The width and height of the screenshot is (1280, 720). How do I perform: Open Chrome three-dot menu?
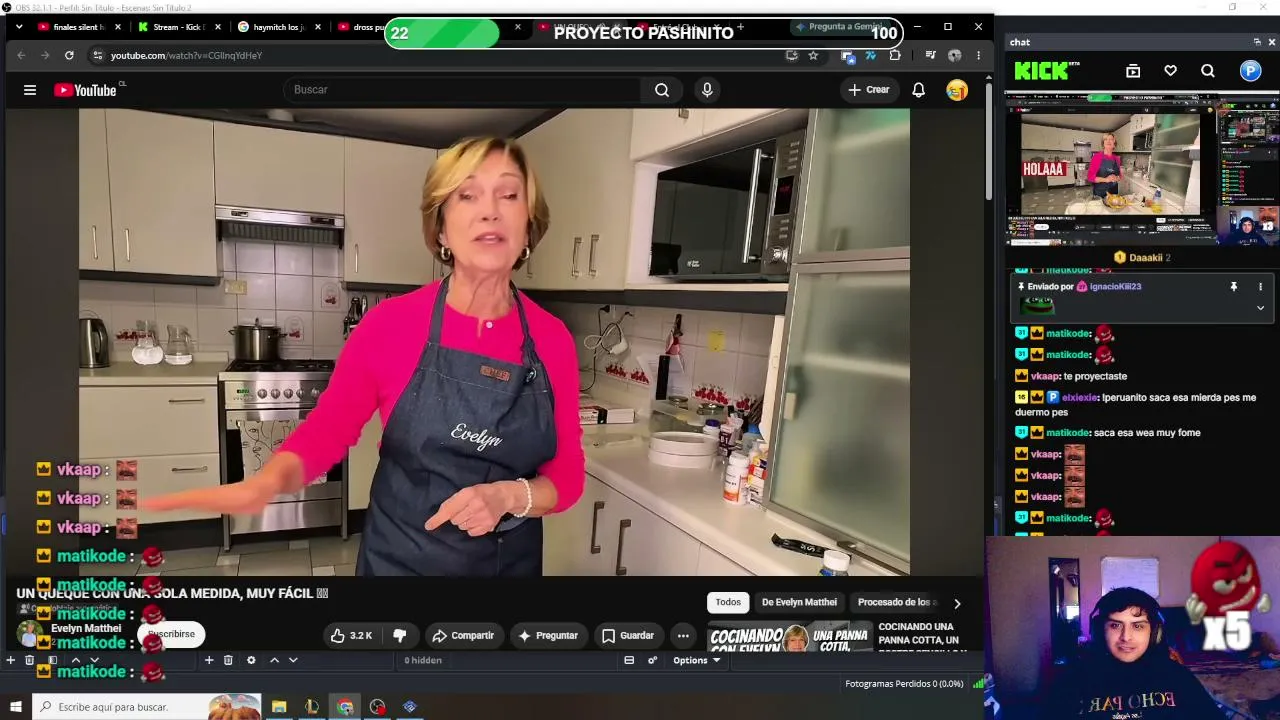978,55
